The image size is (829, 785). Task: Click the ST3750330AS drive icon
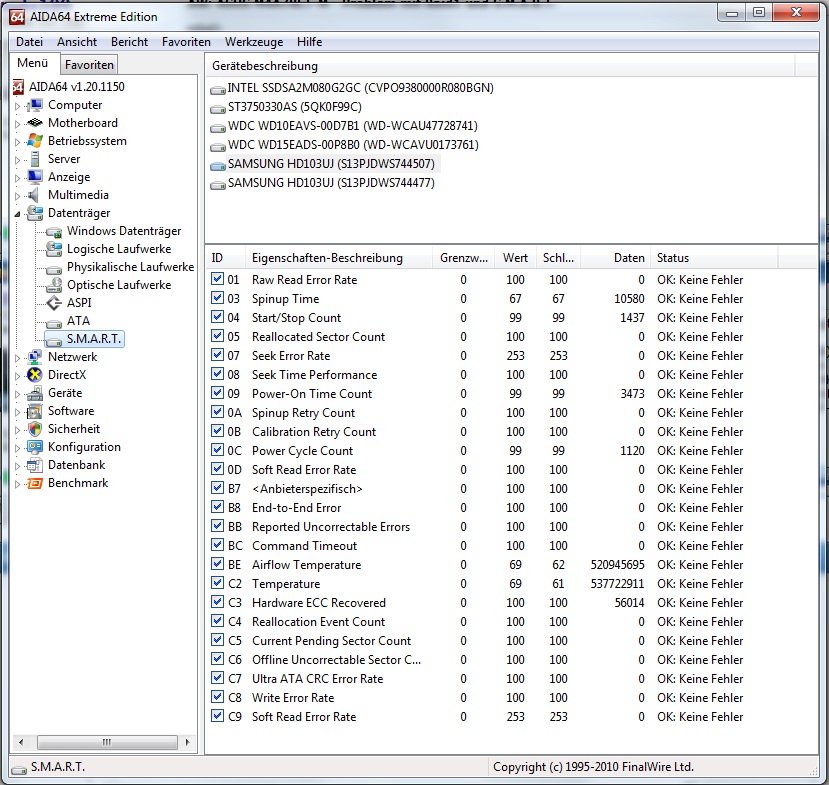[x=218, y=108]
